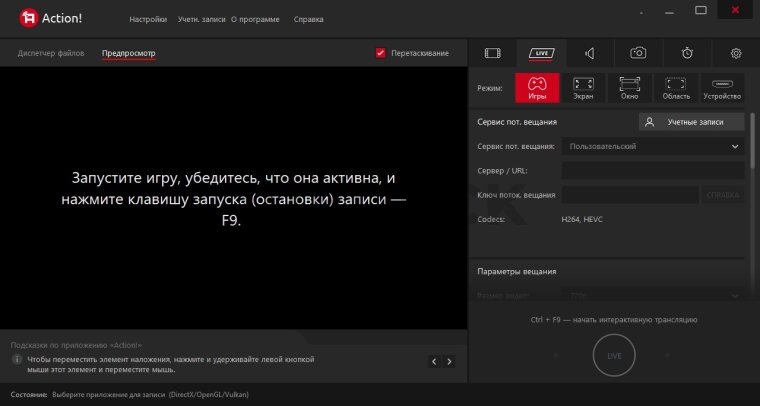Select the Окно window capture mode
760x406 pixels.
[x=629, y=89]
